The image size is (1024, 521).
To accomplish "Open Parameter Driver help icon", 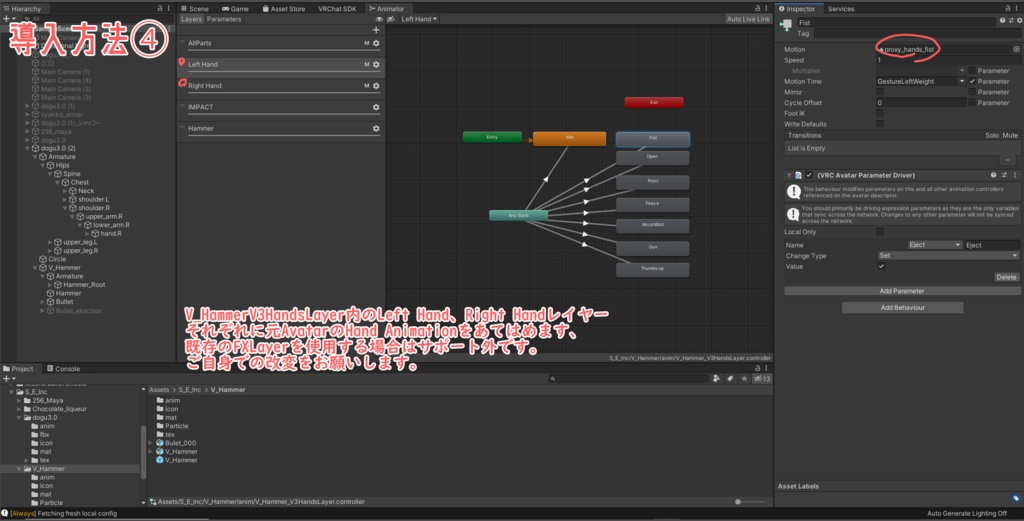I will [993, 175].
